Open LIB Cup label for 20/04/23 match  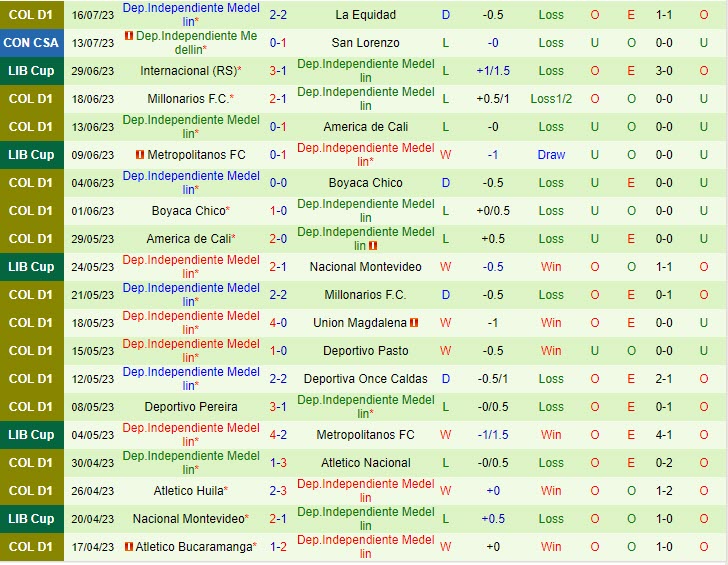point(32,519)
